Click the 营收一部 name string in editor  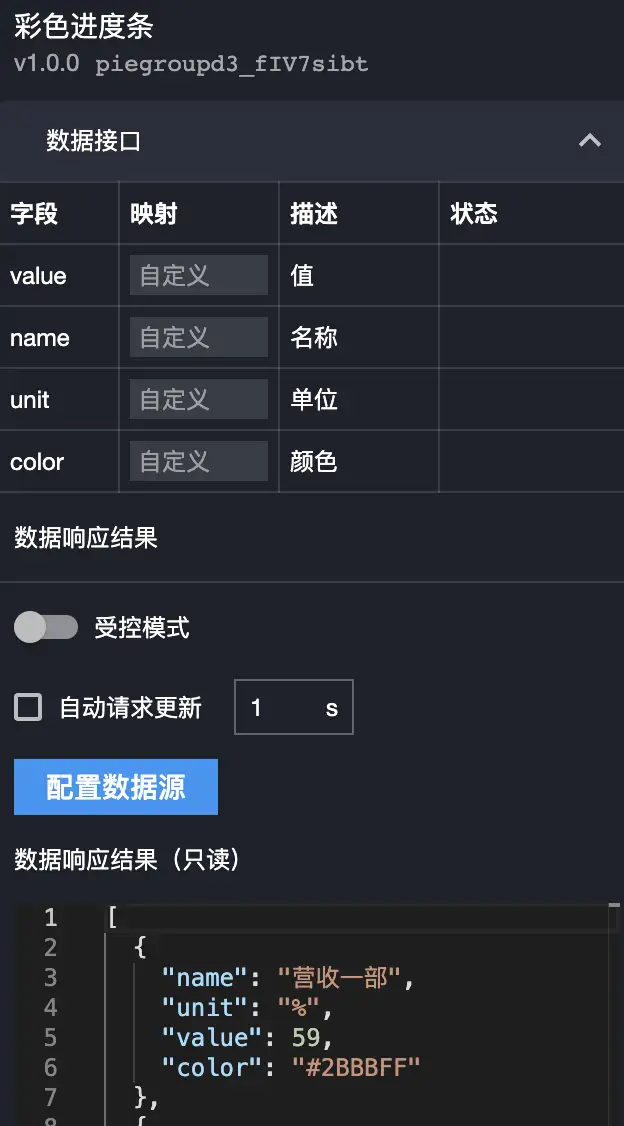click(x=345, y=977)
